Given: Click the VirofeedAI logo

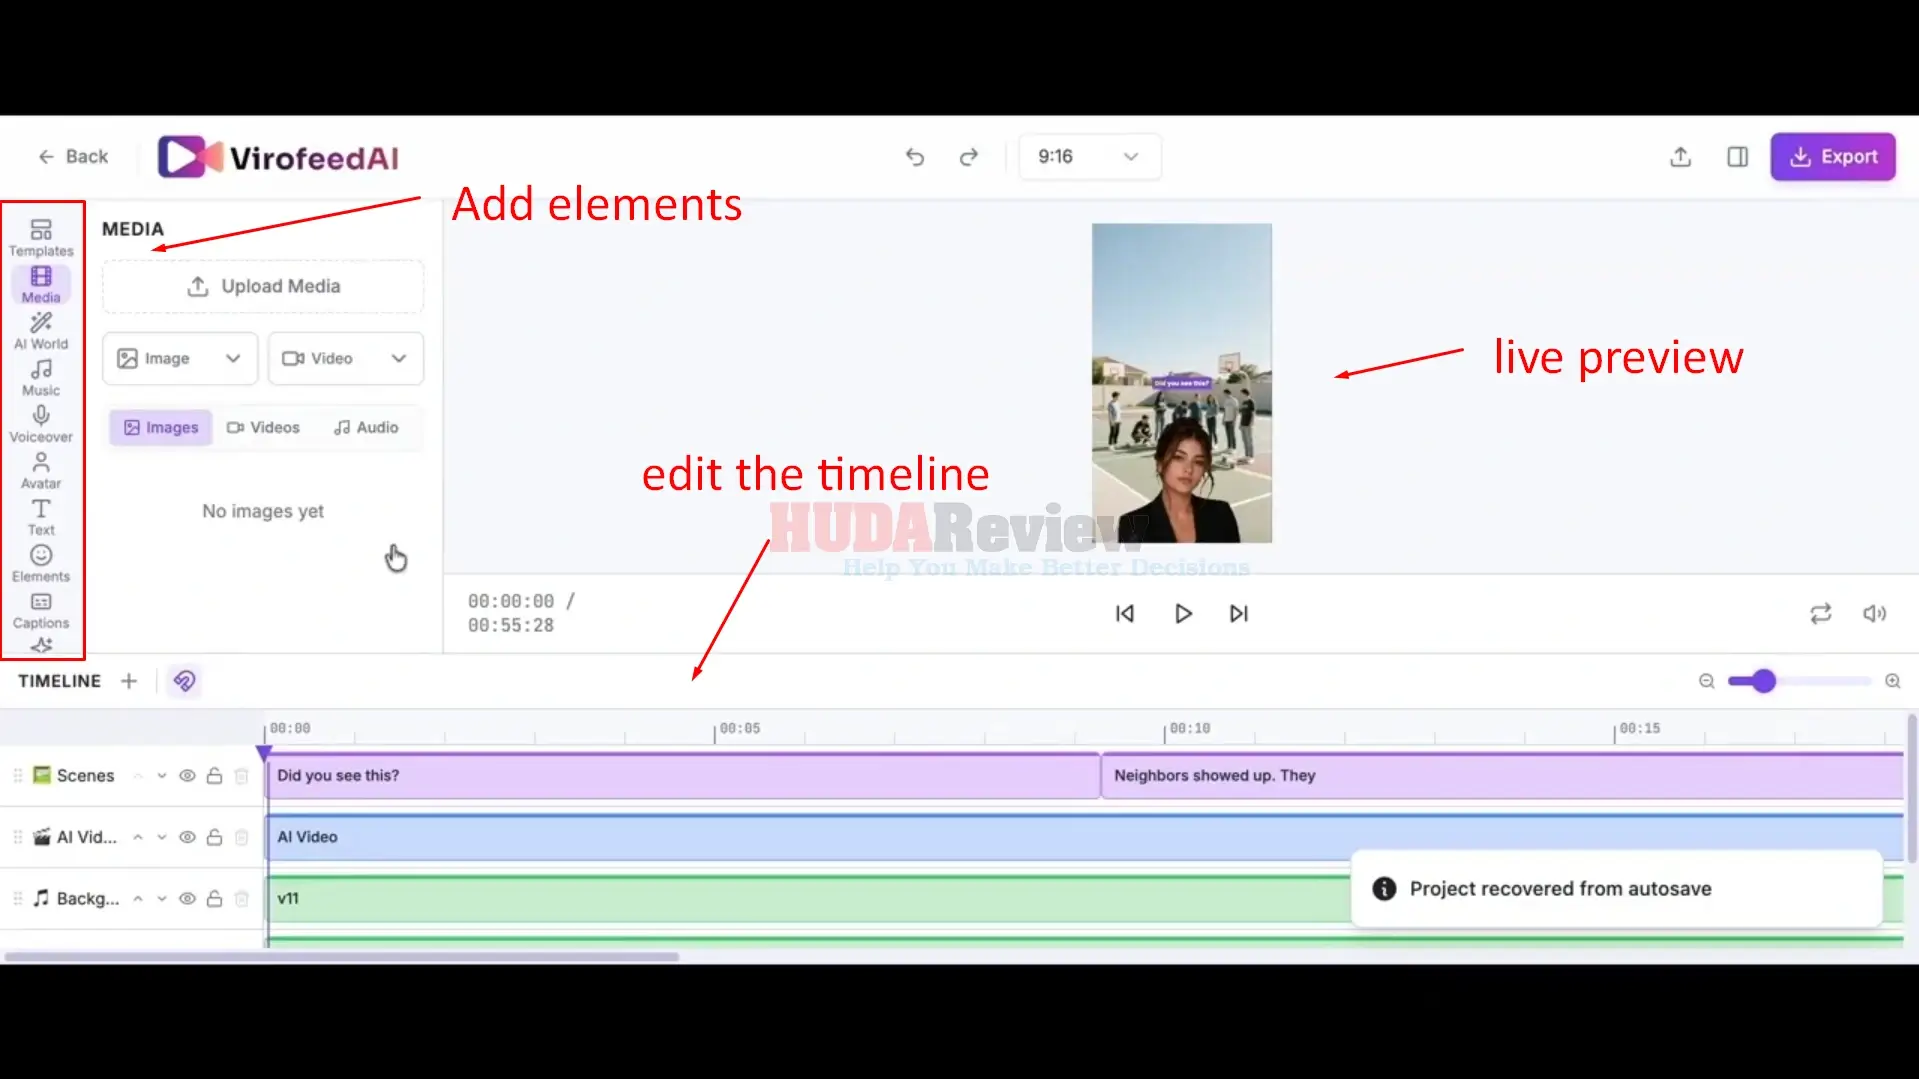Looking at the screenshot, I should point(278,157).
